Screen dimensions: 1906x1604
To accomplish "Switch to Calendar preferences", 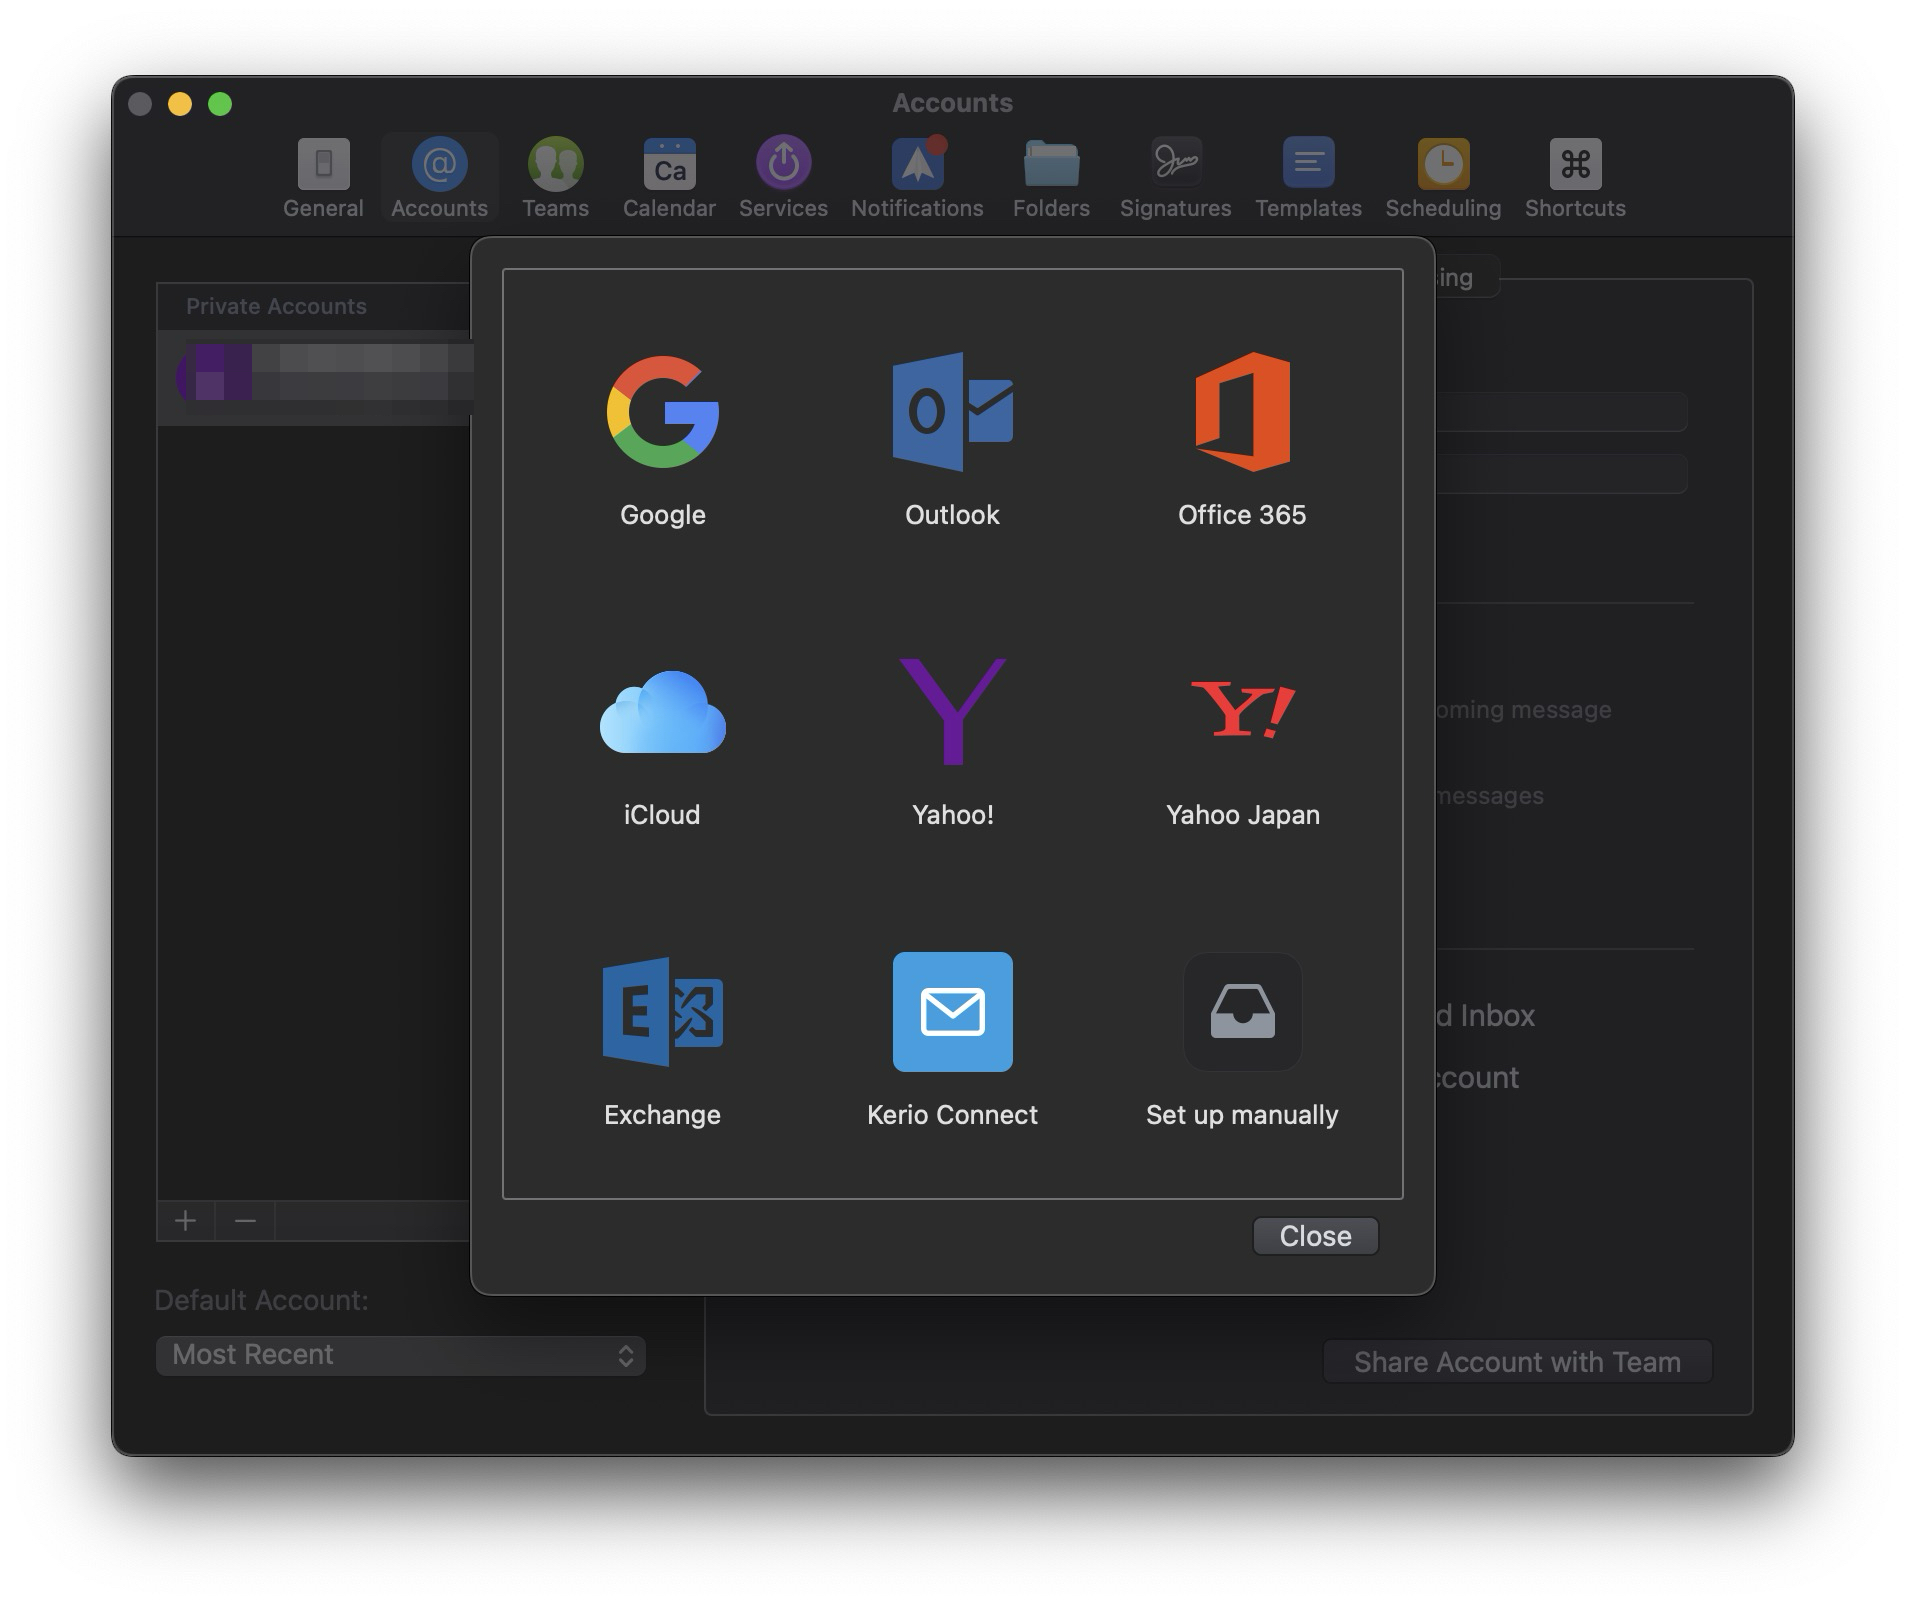I will 669,178.
